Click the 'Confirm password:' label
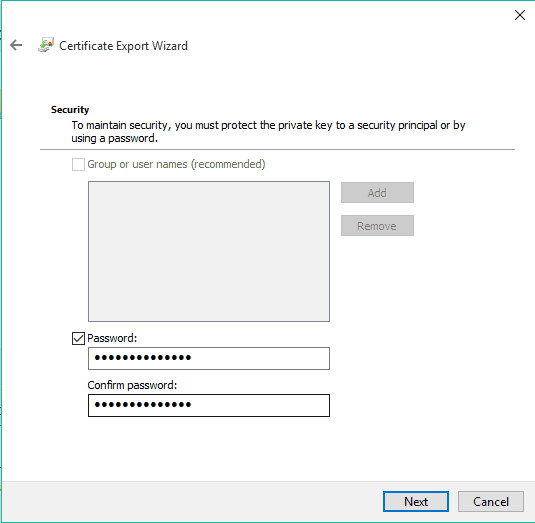 132,385
